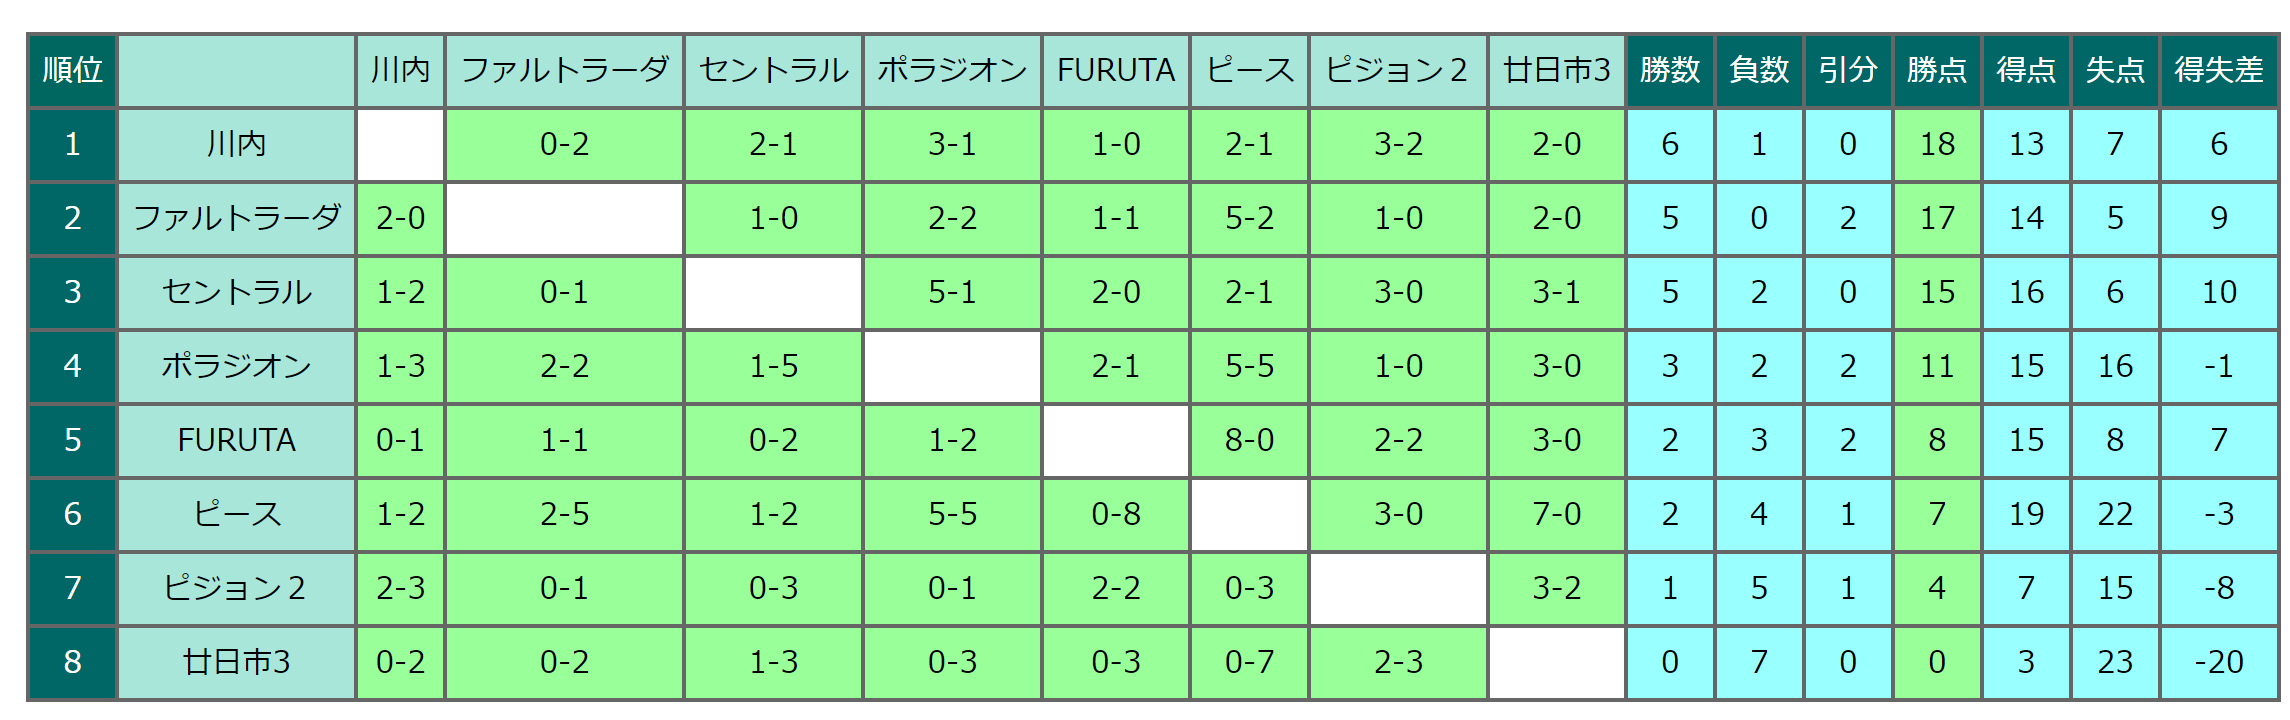This screenshot has height=720, width=2290.
Task: Click the 廿日市3 row label
Action: 237,662
